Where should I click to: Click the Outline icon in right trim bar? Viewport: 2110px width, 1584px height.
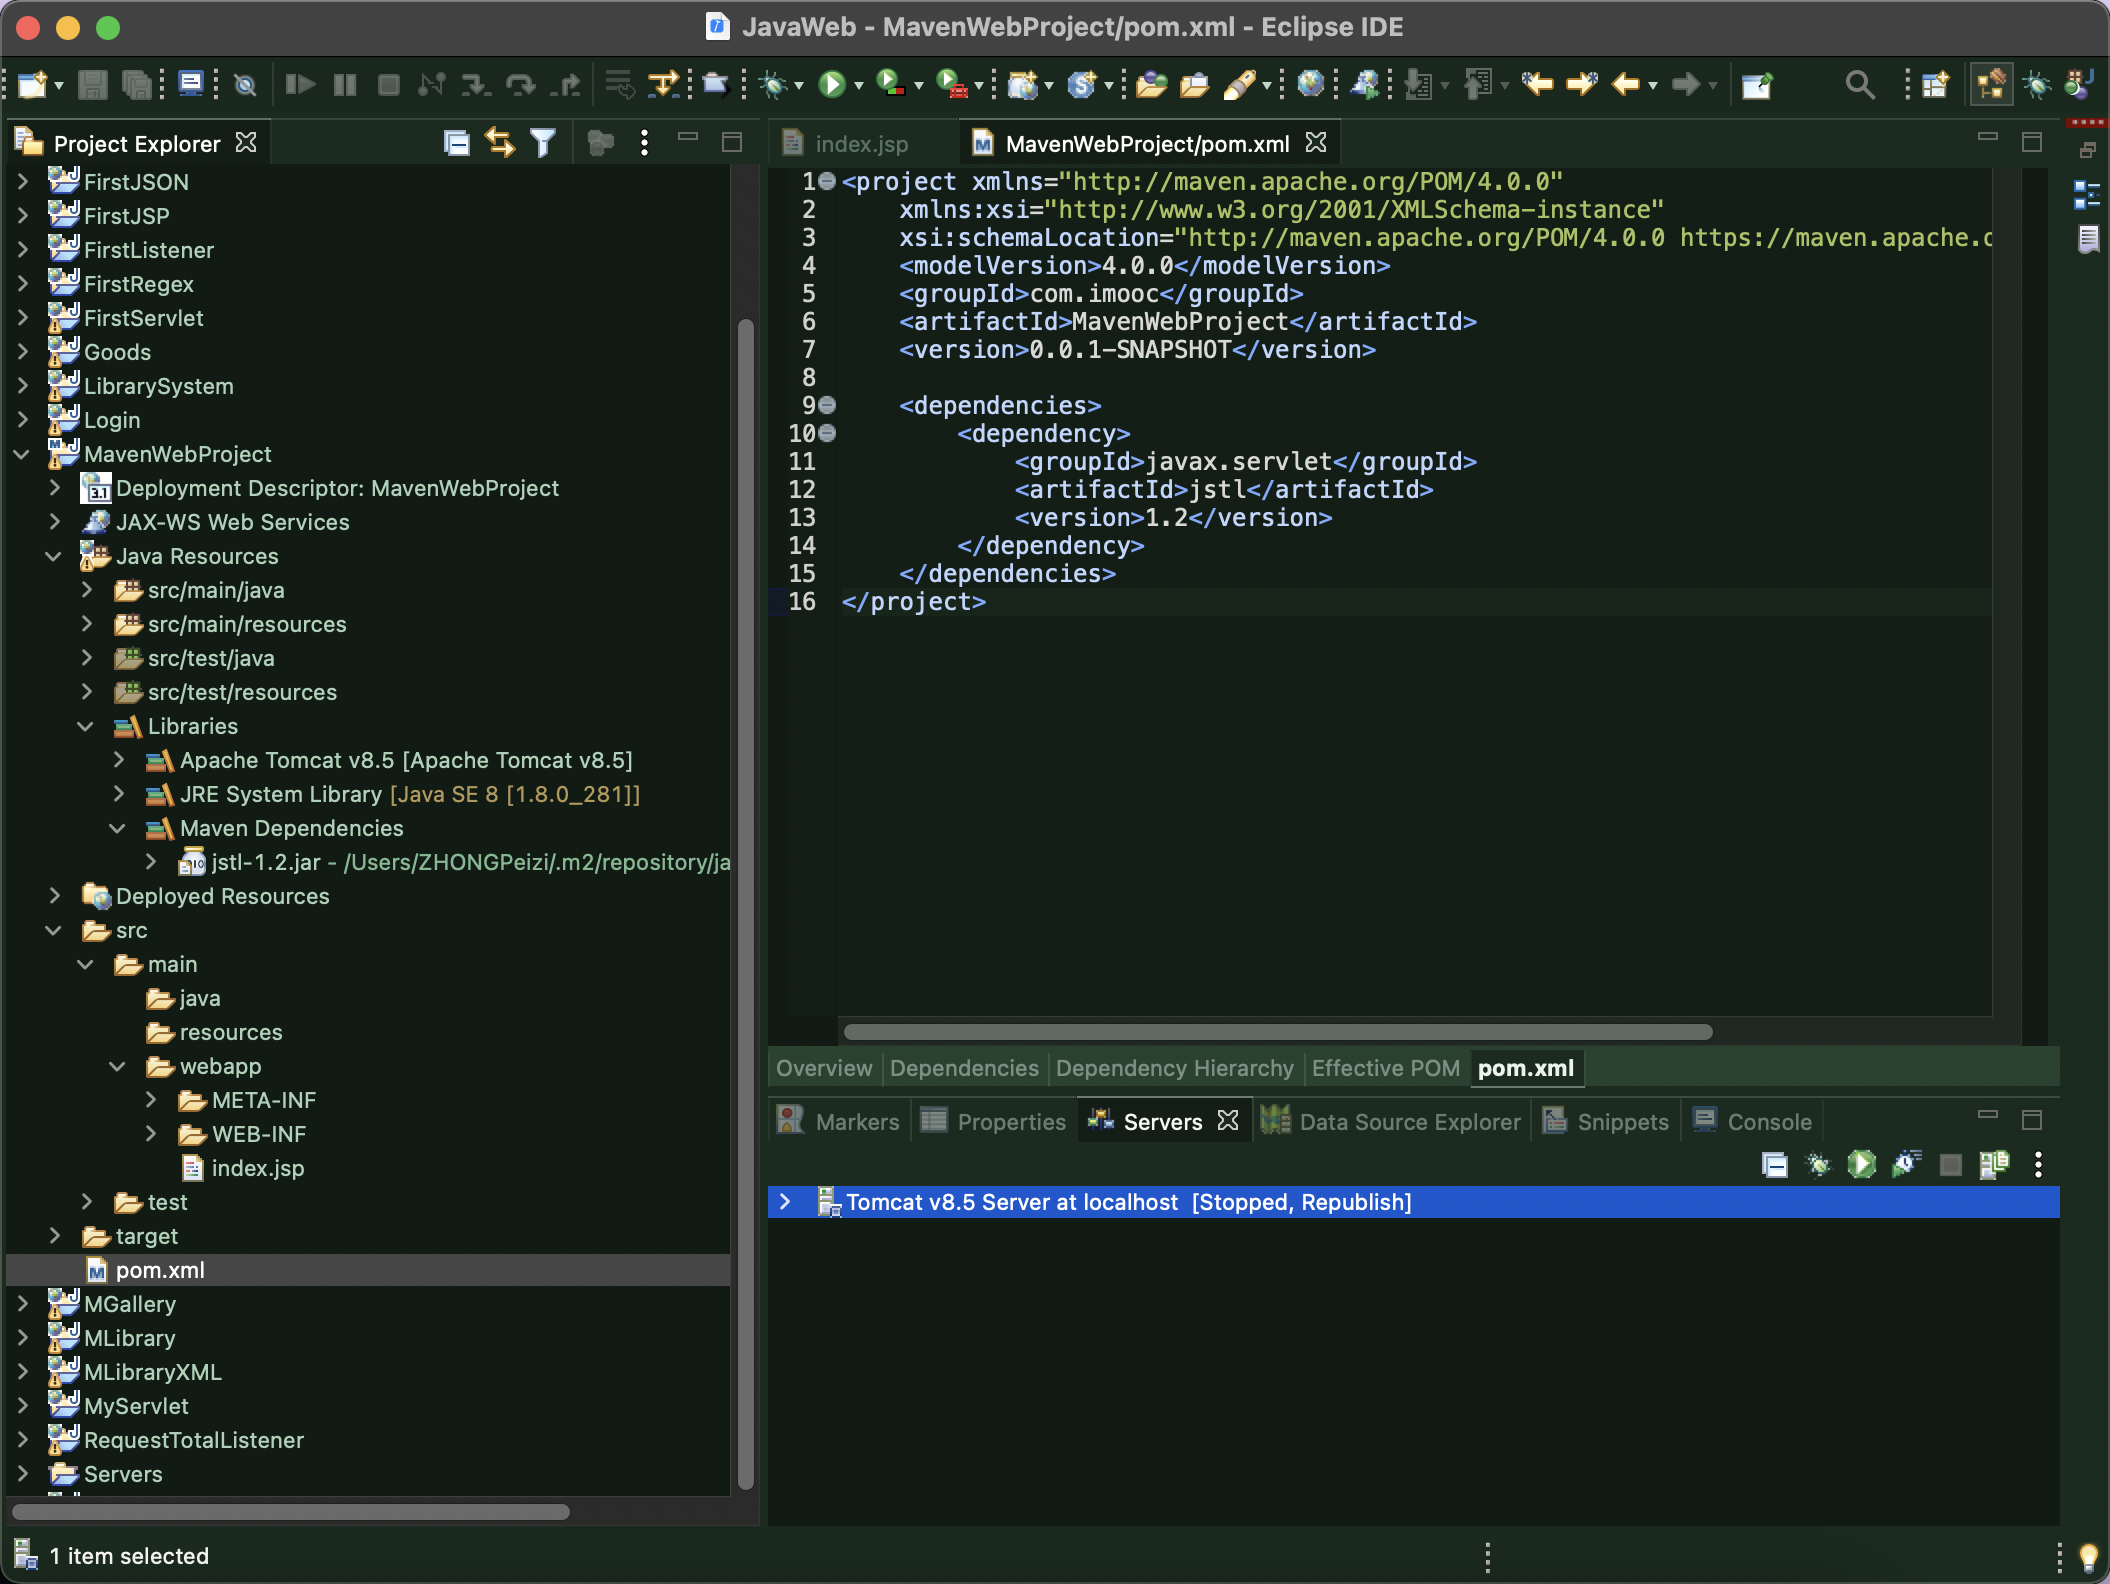pyautogui.click(x=2087, y=194)
